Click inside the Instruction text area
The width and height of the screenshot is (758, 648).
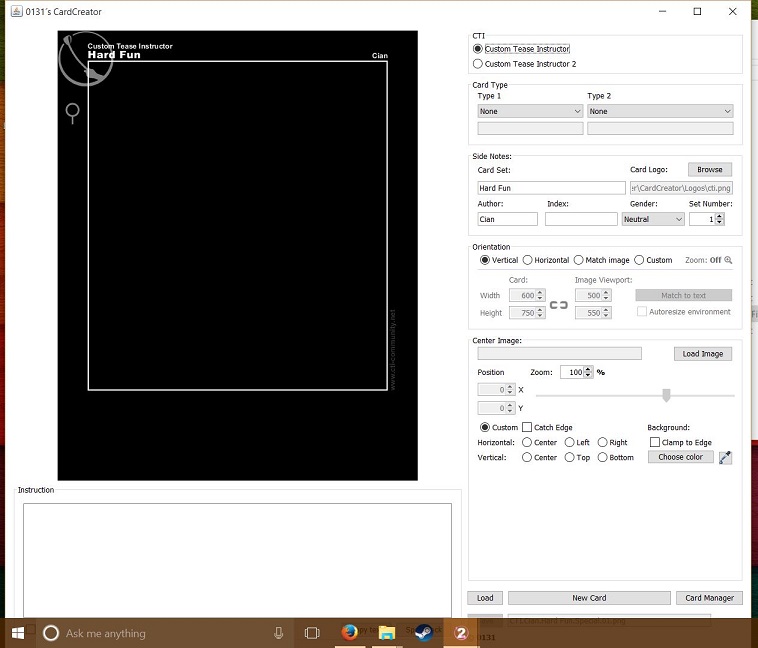tap(237, 560)
